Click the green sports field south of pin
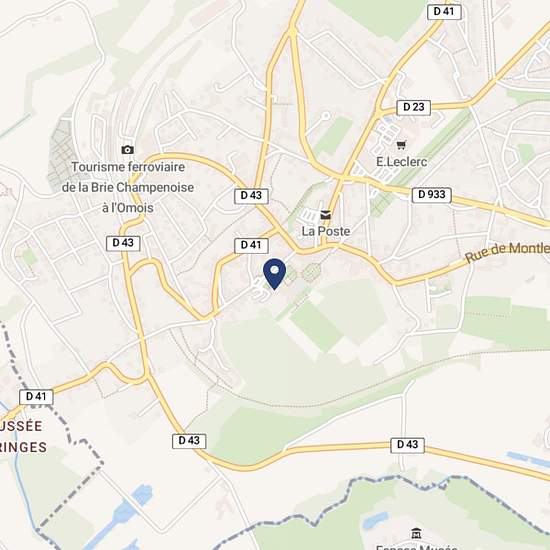The height and width of the screenshot is (550, 550). pyautogui.click(x=317, y=327)
